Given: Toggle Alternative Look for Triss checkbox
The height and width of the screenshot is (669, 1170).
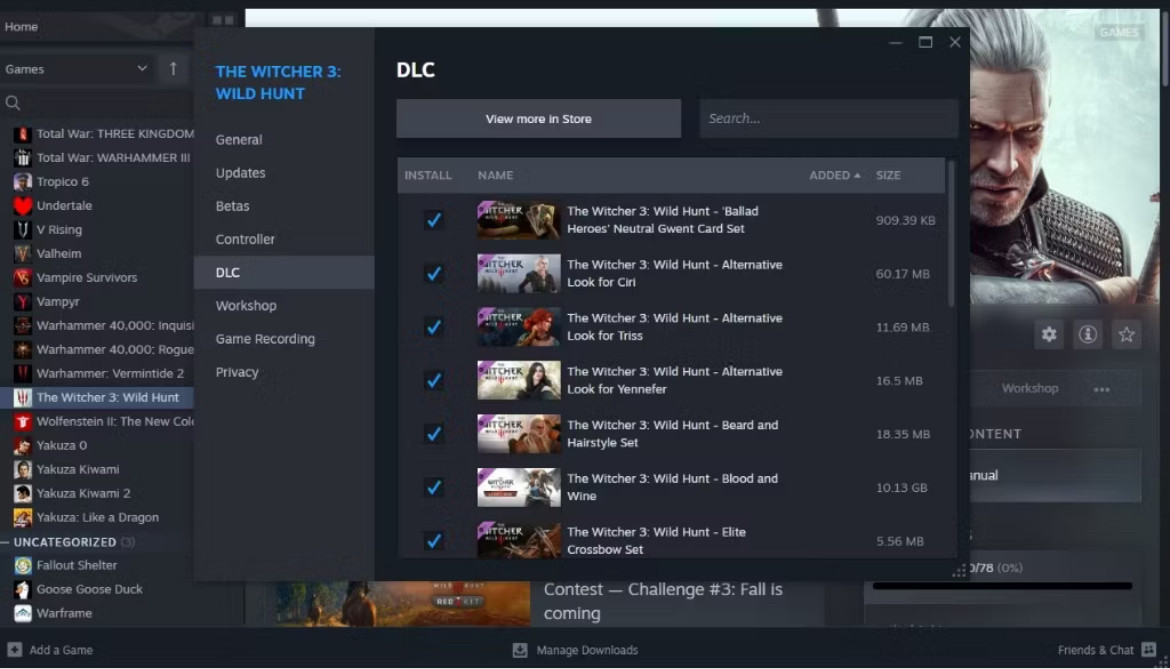Looking at the screenshot, I should 434,327.
